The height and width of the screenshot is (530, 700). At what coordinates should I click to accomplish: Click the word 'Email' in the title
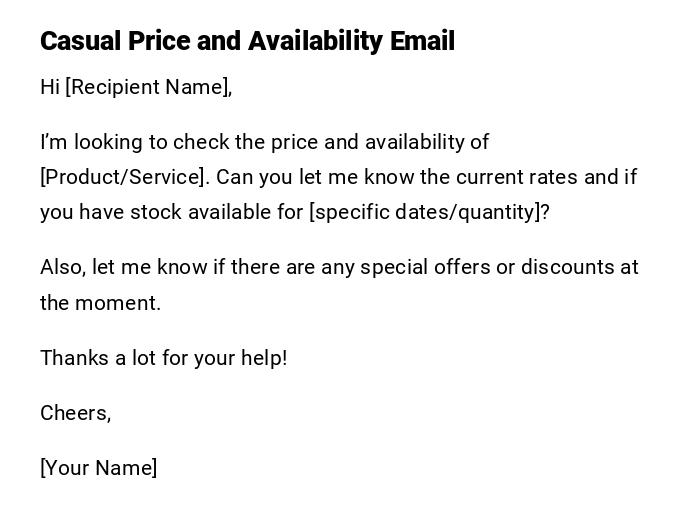pos(422,41)
